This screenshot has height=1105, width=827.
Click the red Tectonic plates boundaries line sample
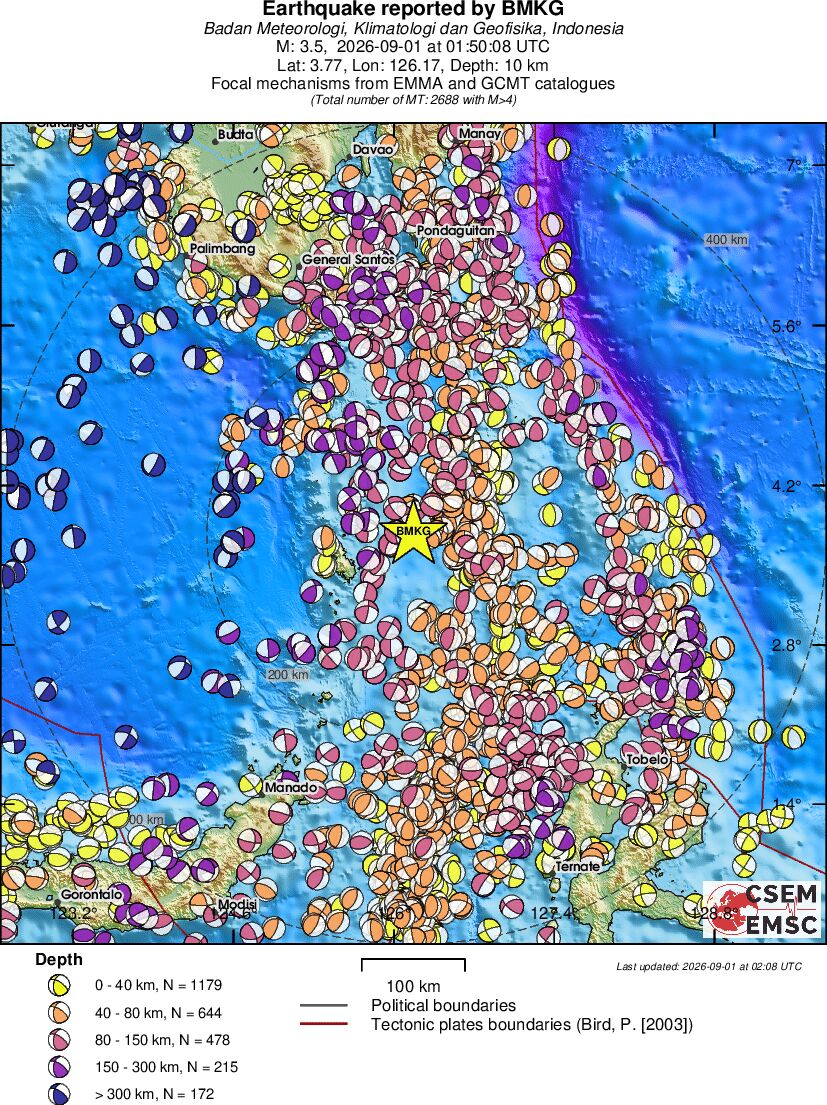click(324, 1024)
